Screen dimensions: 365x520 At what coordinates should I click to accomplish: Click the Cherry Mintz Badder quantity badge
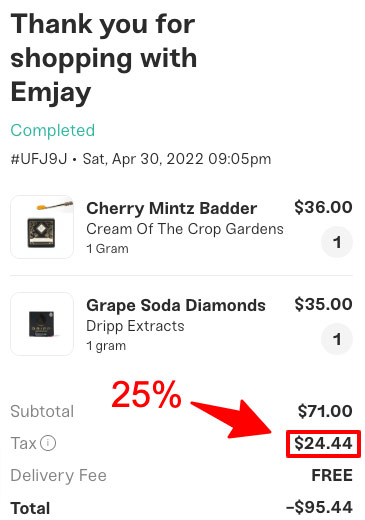pyautogui.click(x=337, y=242)
